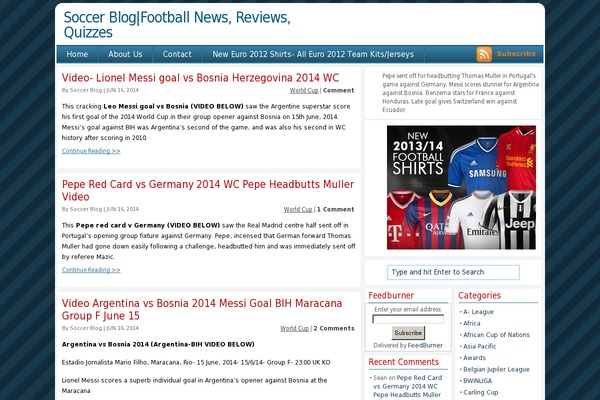This screenshot has width=600, height=400.
Task: Click the Categories sidebar heading
Action: click(479, 296)
